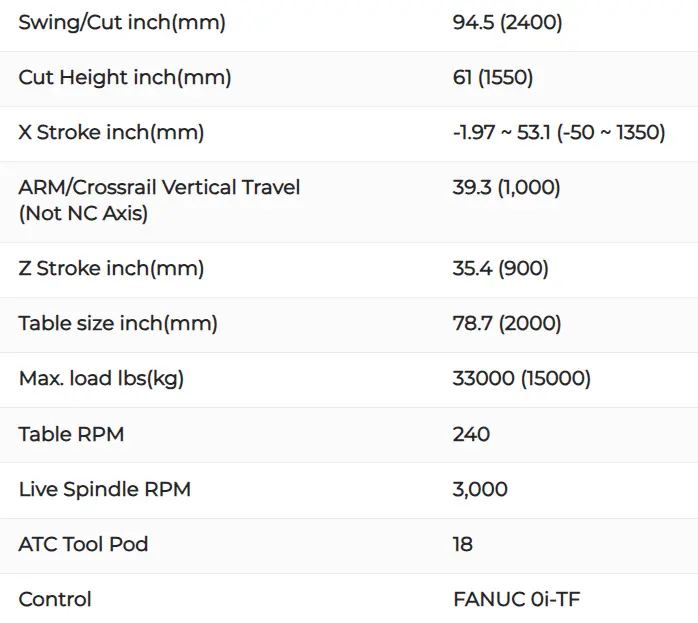Select the 35.4 (900) Z stroke value
Screen dimensions: 698x623
pyautogui.click(x=500, y=268)
